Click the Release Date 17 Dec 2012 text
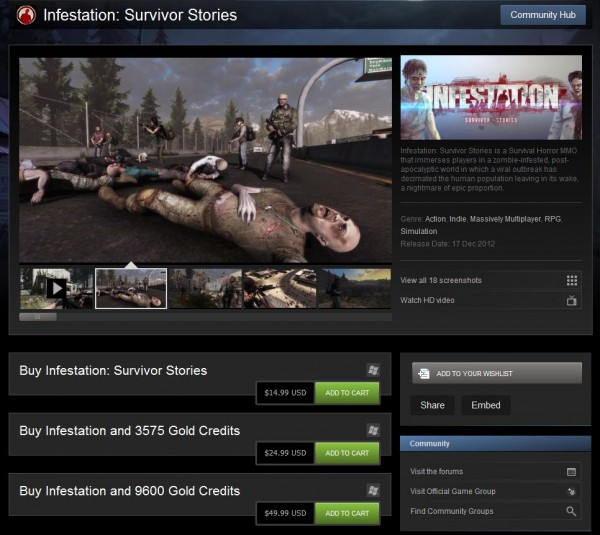Image resolution: width=600 pixels, height=535 pixels. pos(448,244)
